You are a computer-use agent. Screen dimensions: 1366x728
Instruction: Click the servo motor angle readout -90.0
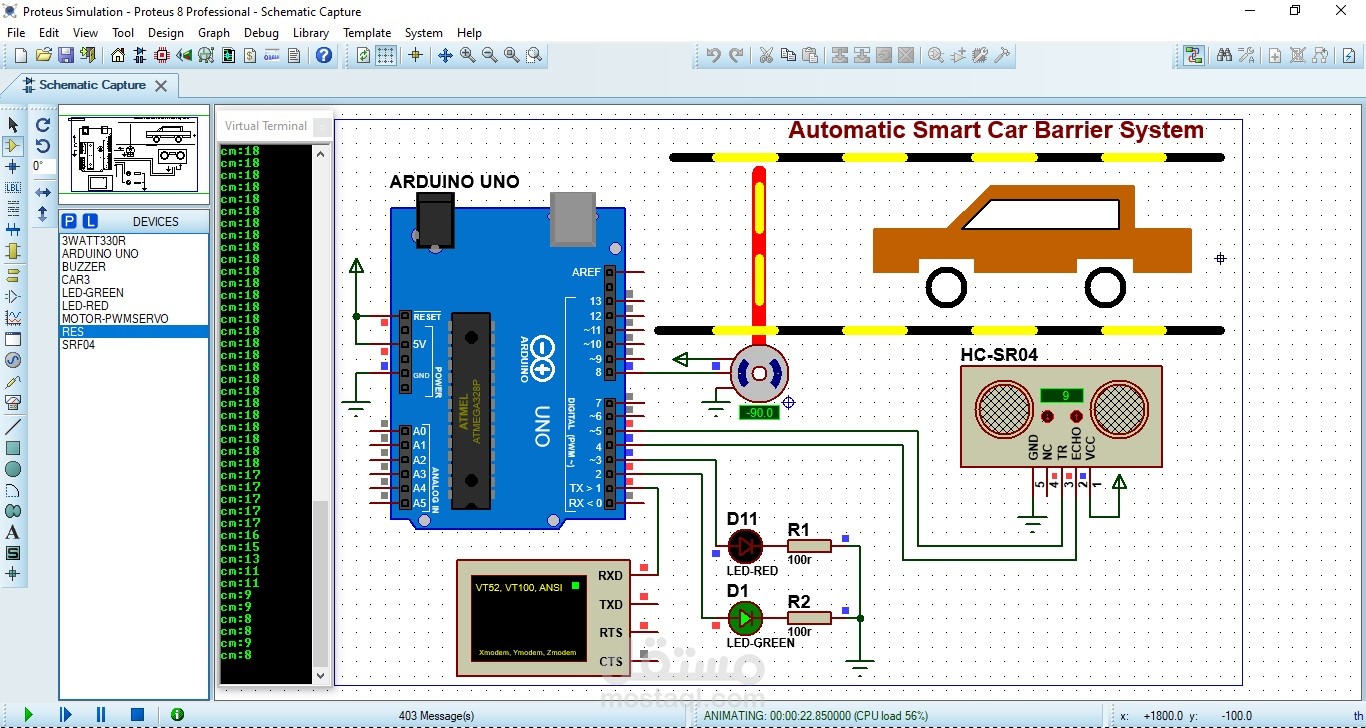tap(759, 412)
